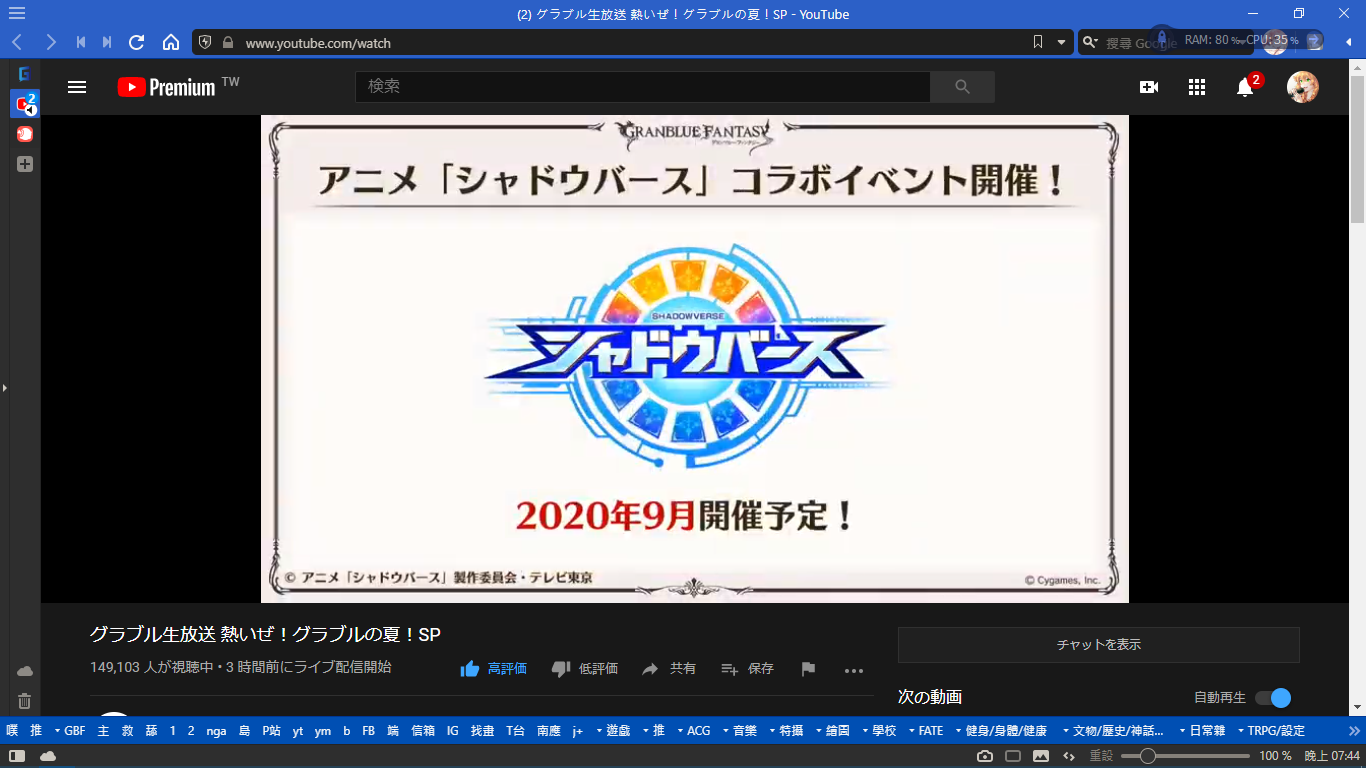Open the tracker blocker shield icon
Image resolution: width=1366 pixels, height=768 pixels.
[x=205, y=42]
